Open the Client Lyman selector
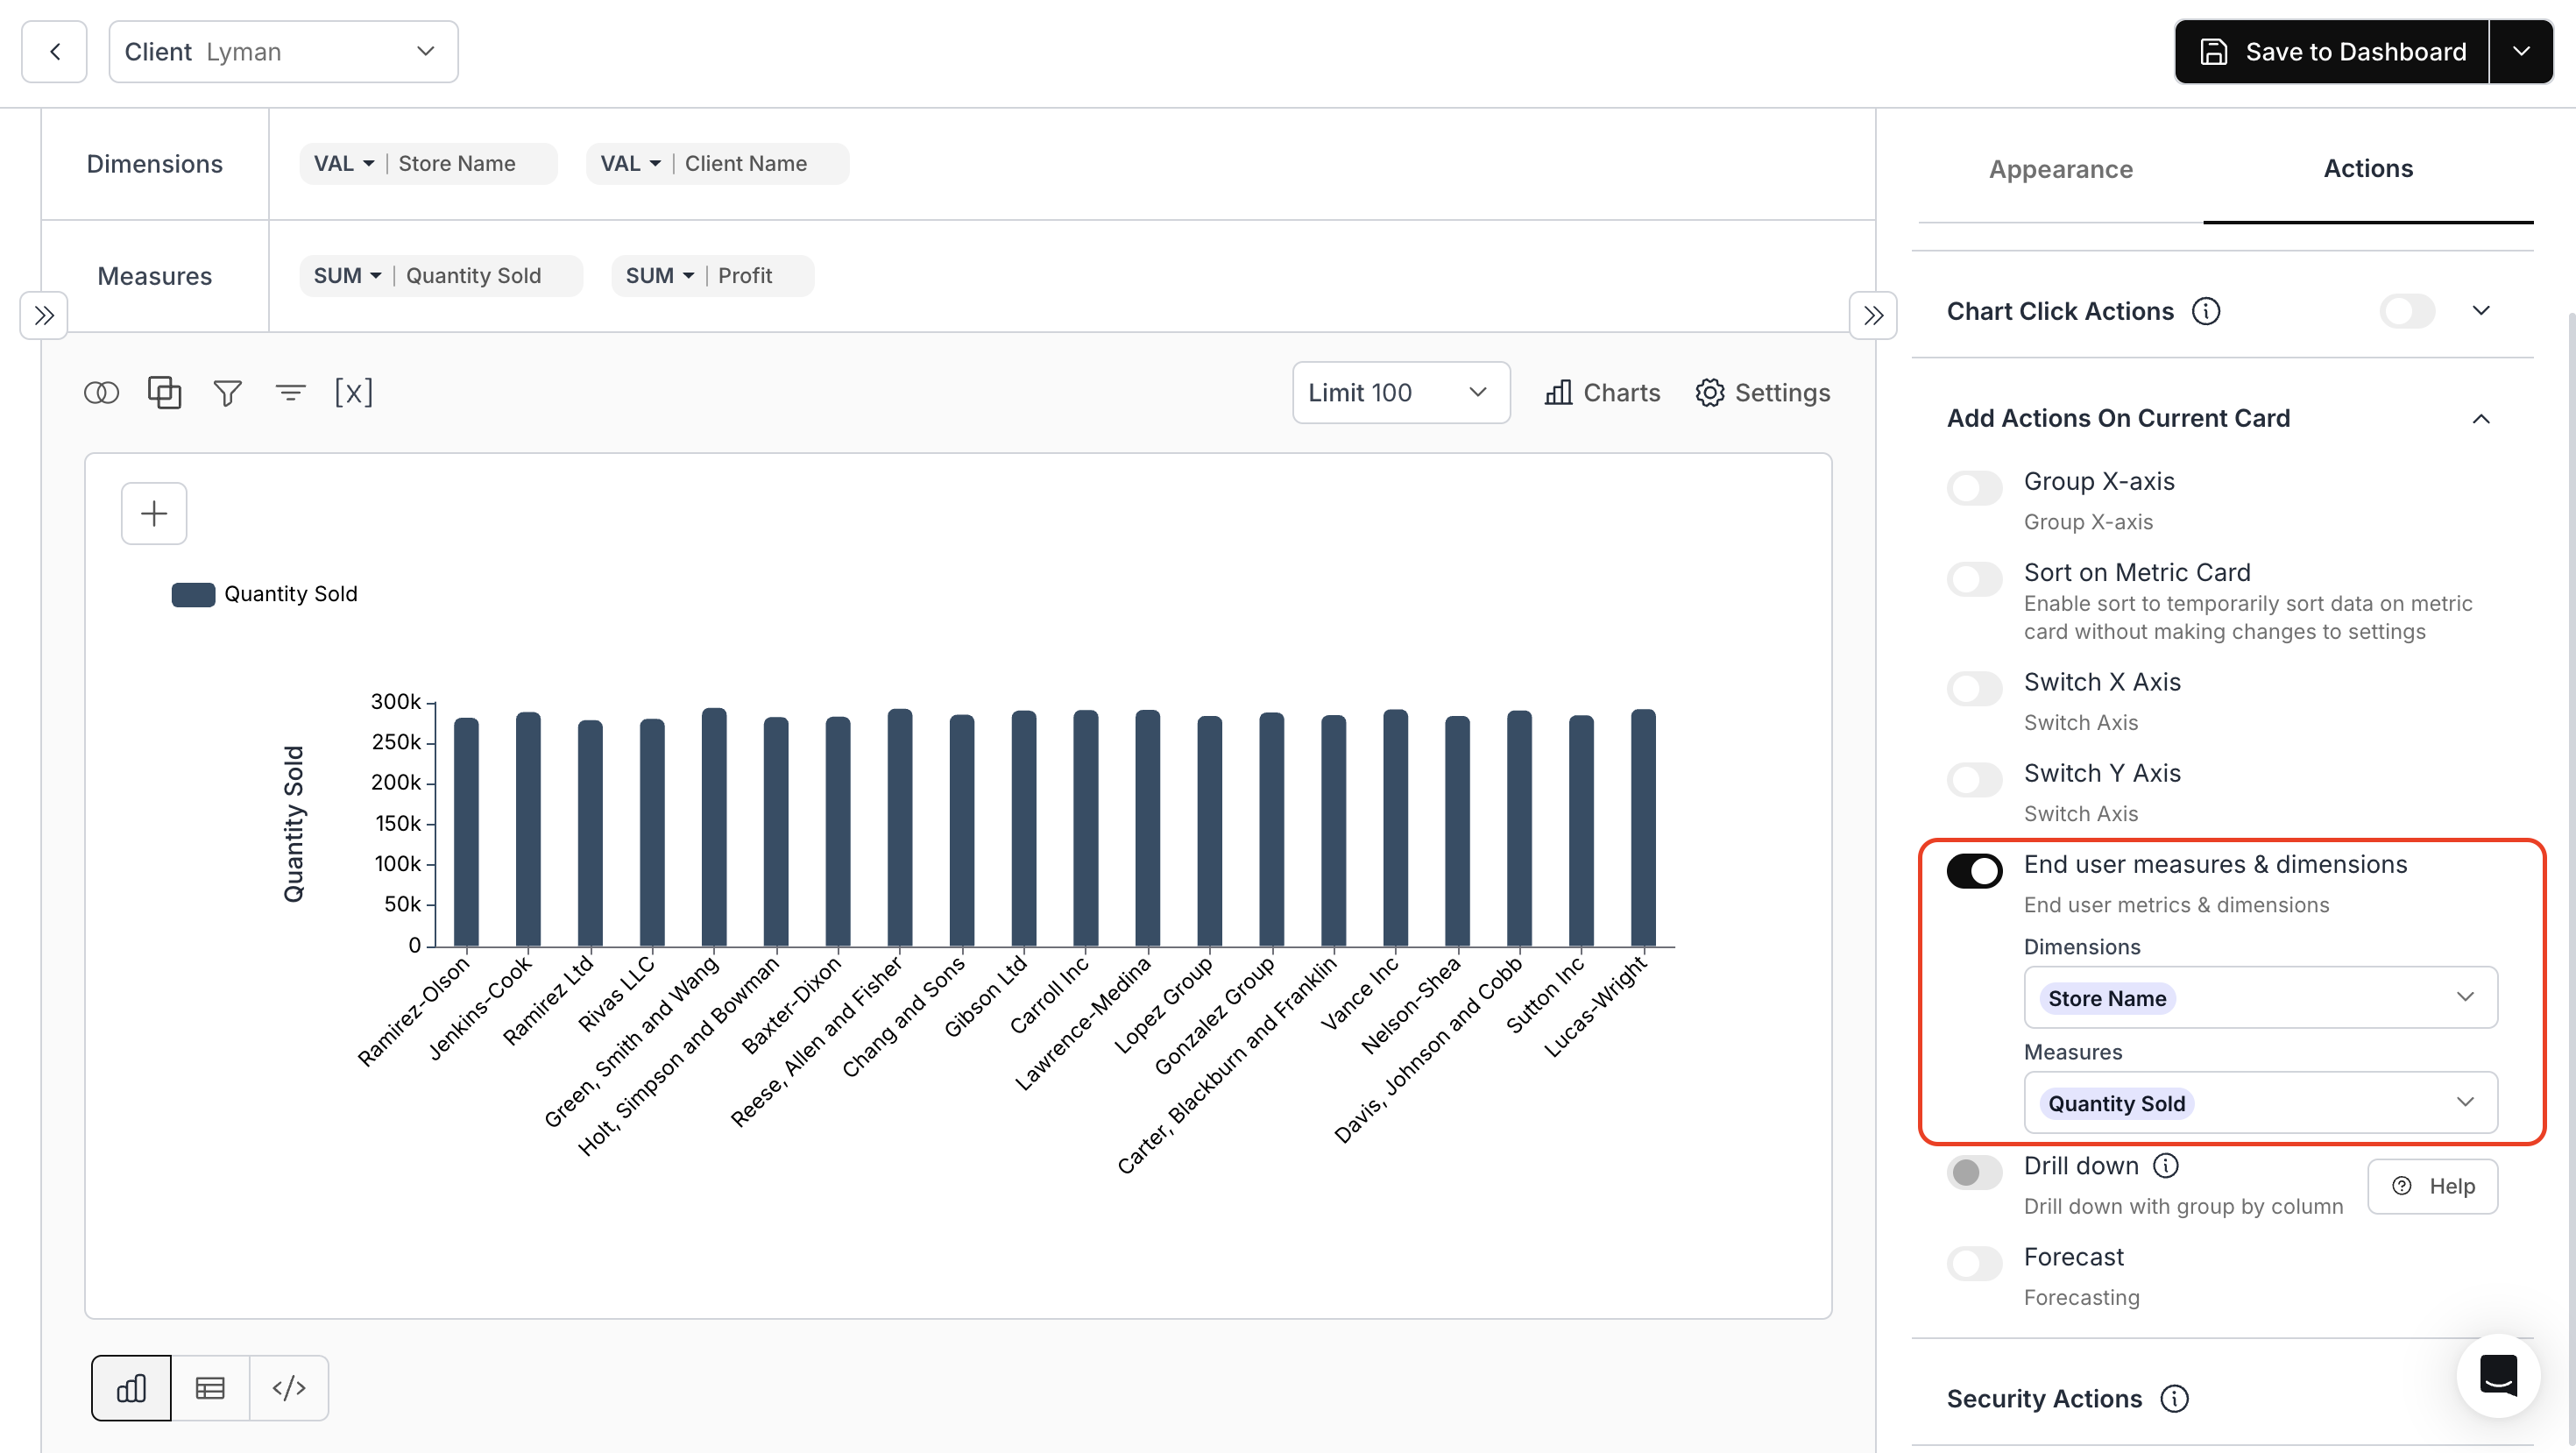The image size is (2576, 1453). [x=283, y=51]
